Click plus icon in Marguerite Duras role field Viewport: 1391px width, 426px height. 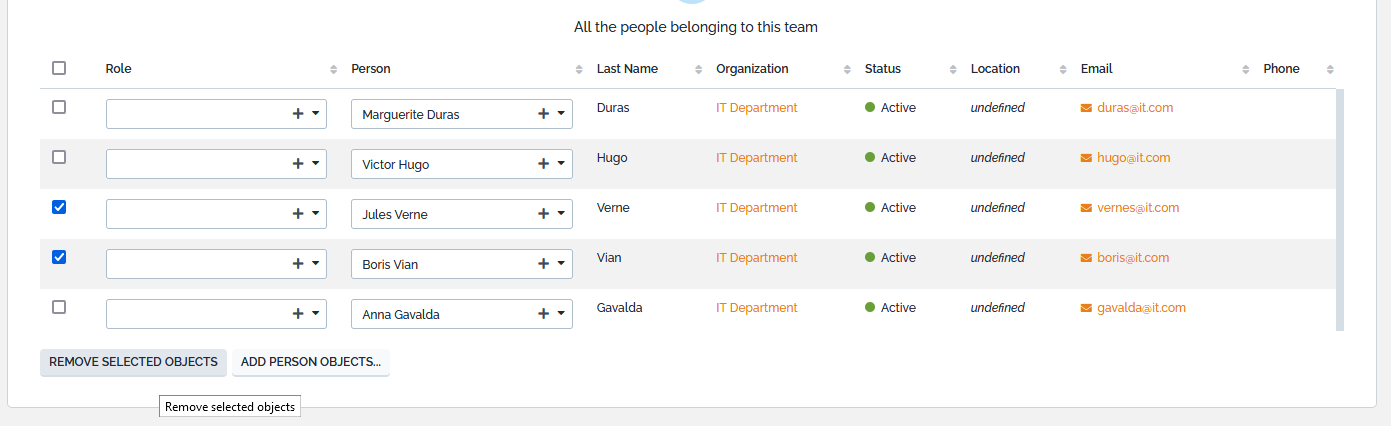coord(298,114)
